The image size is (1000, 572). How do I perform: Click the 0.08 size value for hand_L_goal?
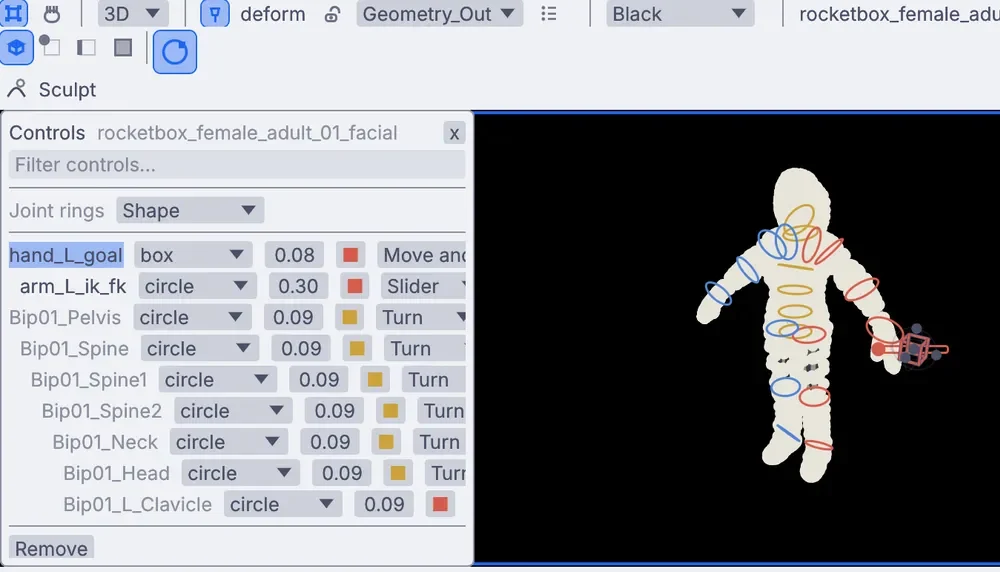coord(294,255)
